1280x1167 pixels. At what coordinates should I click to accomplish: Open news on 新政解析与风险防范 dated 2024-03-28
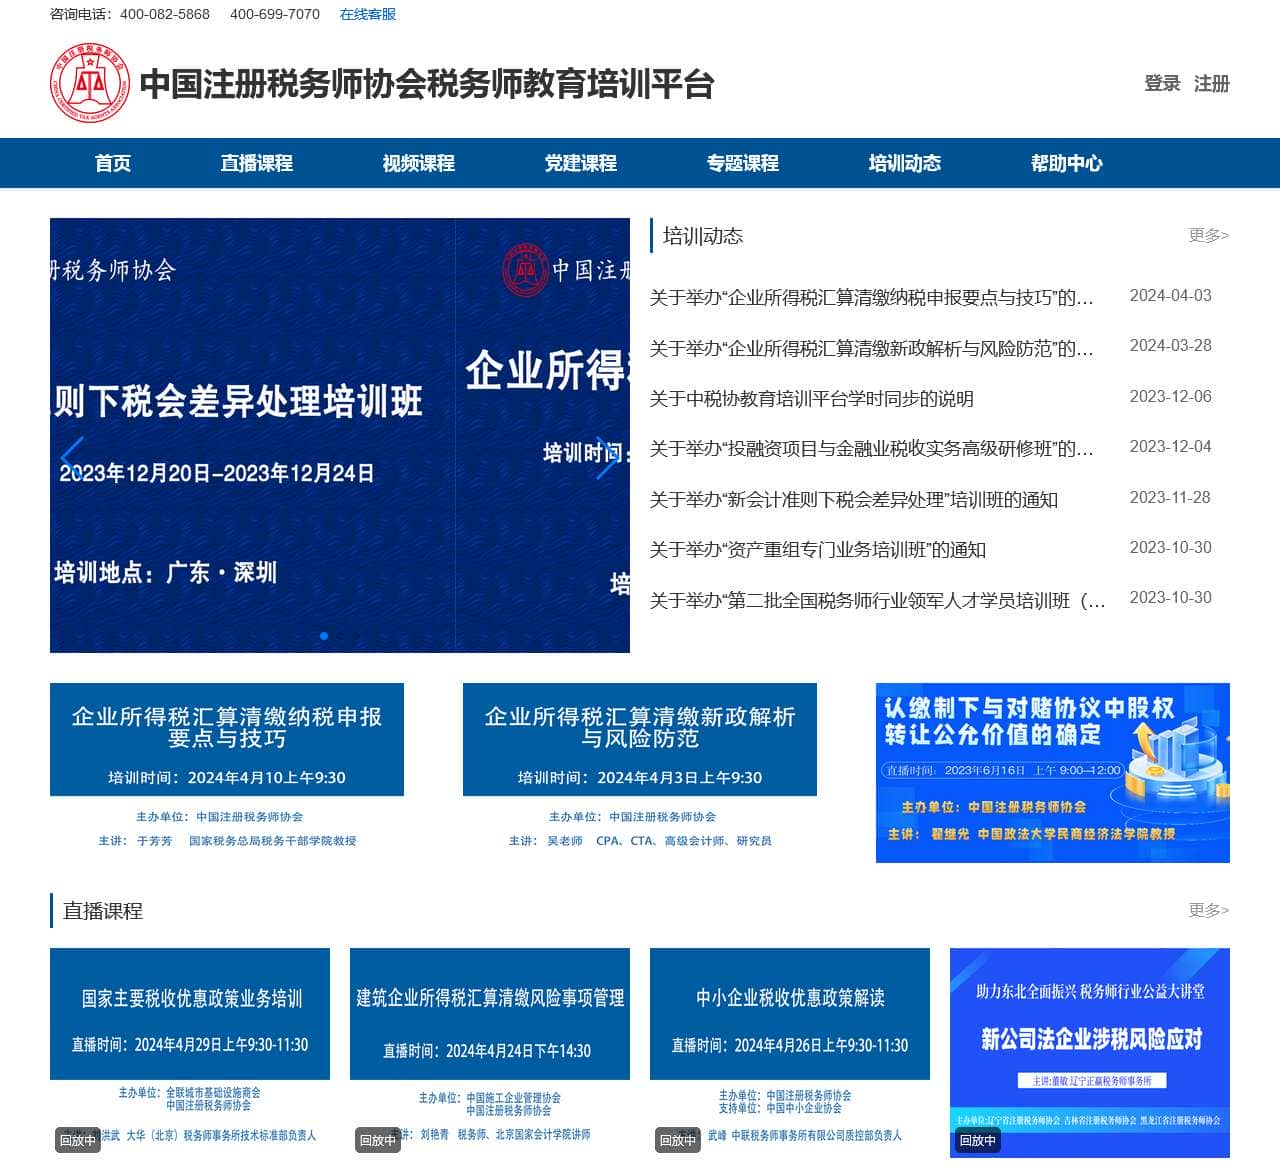pos(872,348)
